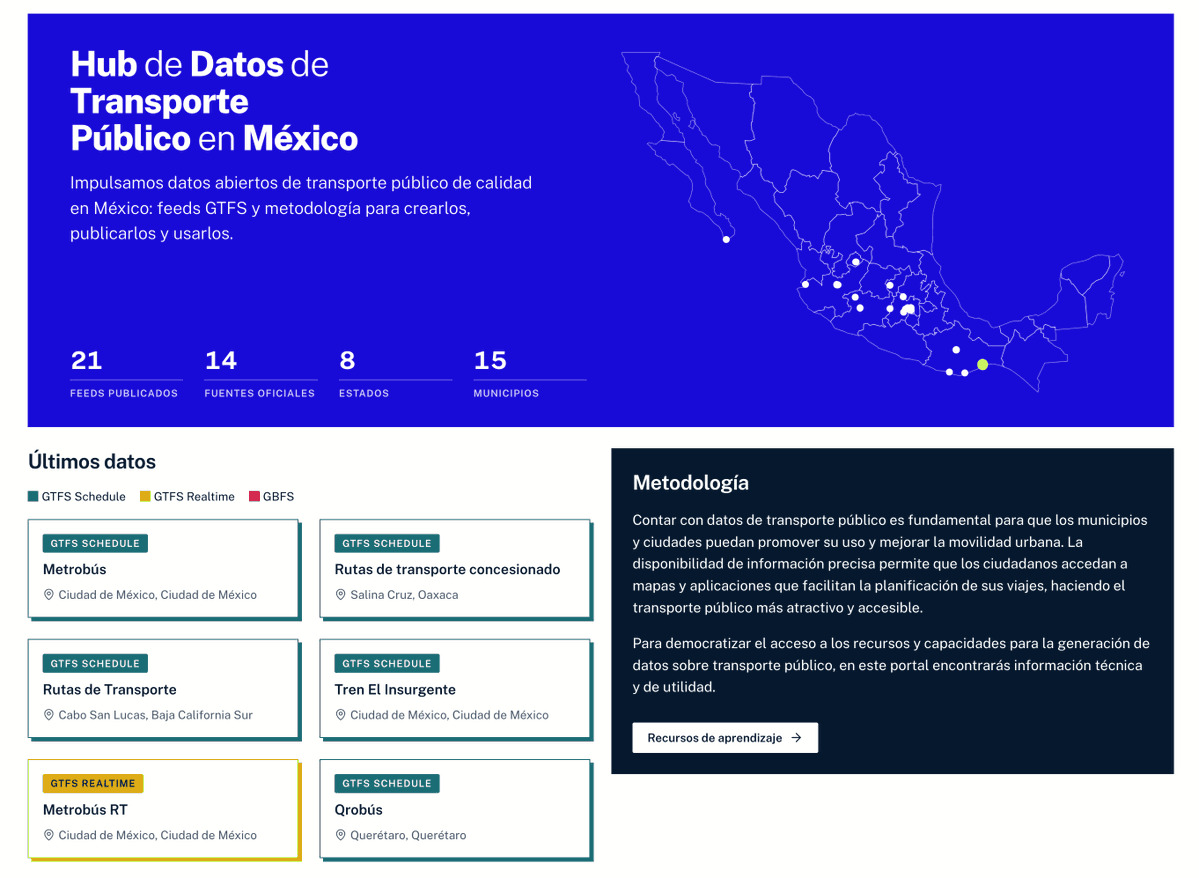Click the Recursos de aprendizaje button
The width and height of the screenshot is (1199, 878).
point(725,737)
